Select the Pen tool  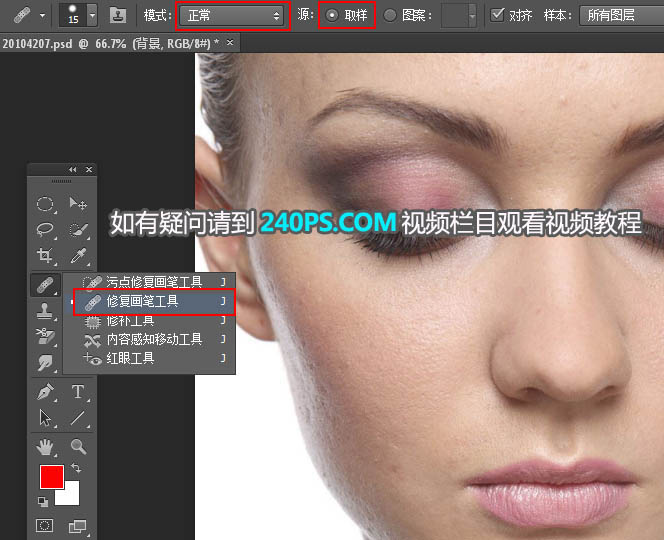pyautogui.click(x=45, y=392)
